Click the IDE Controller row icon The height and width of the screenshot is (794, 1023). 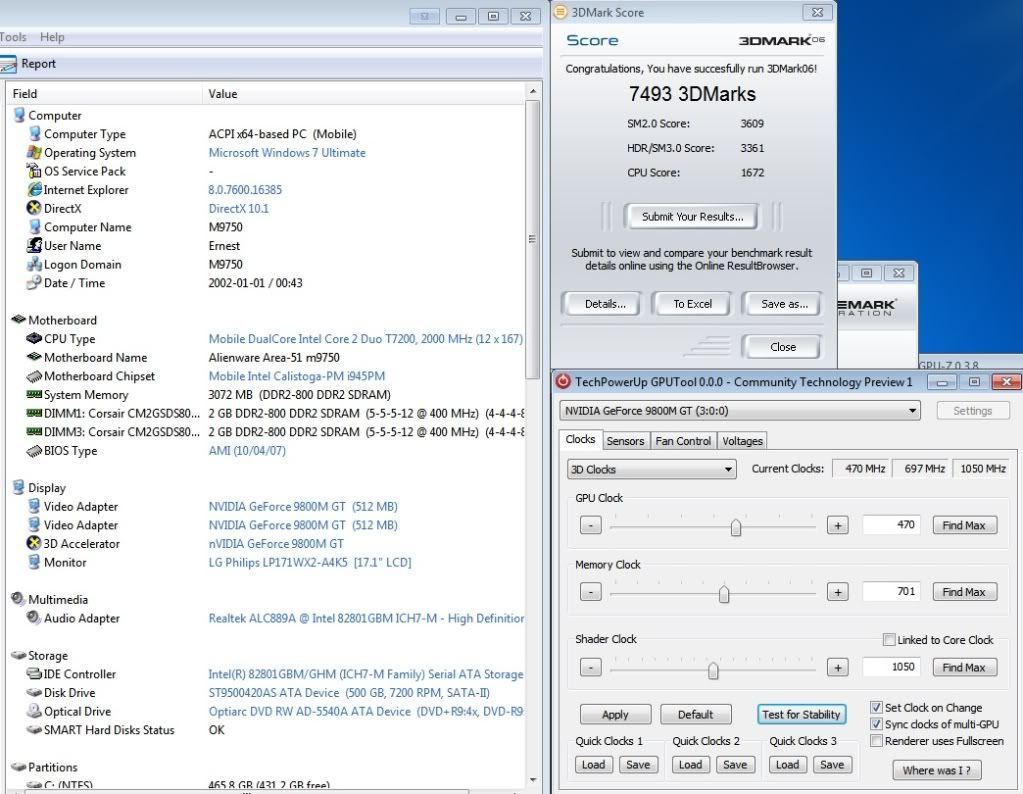(x=34, y=673)
